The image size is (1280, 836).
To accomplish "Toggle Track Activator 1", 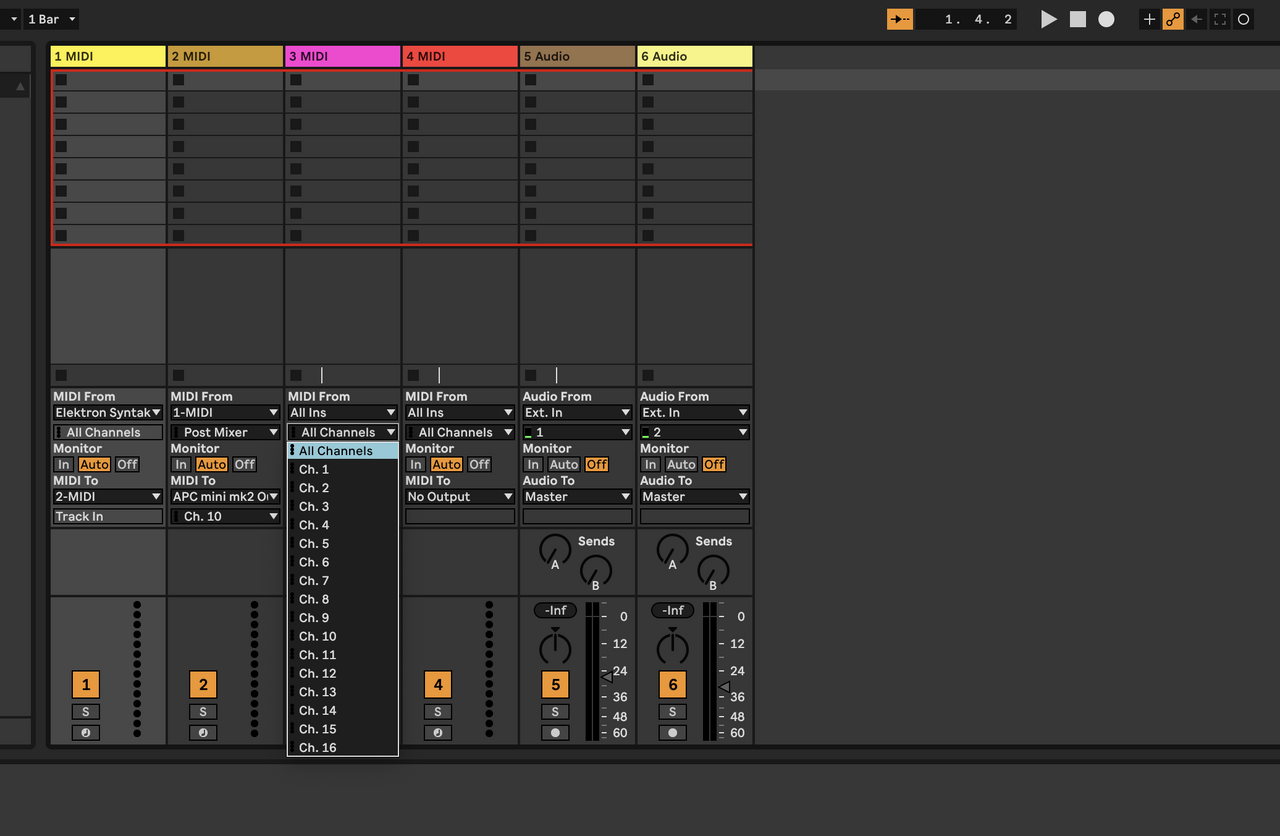I will [x=86, y=685].
